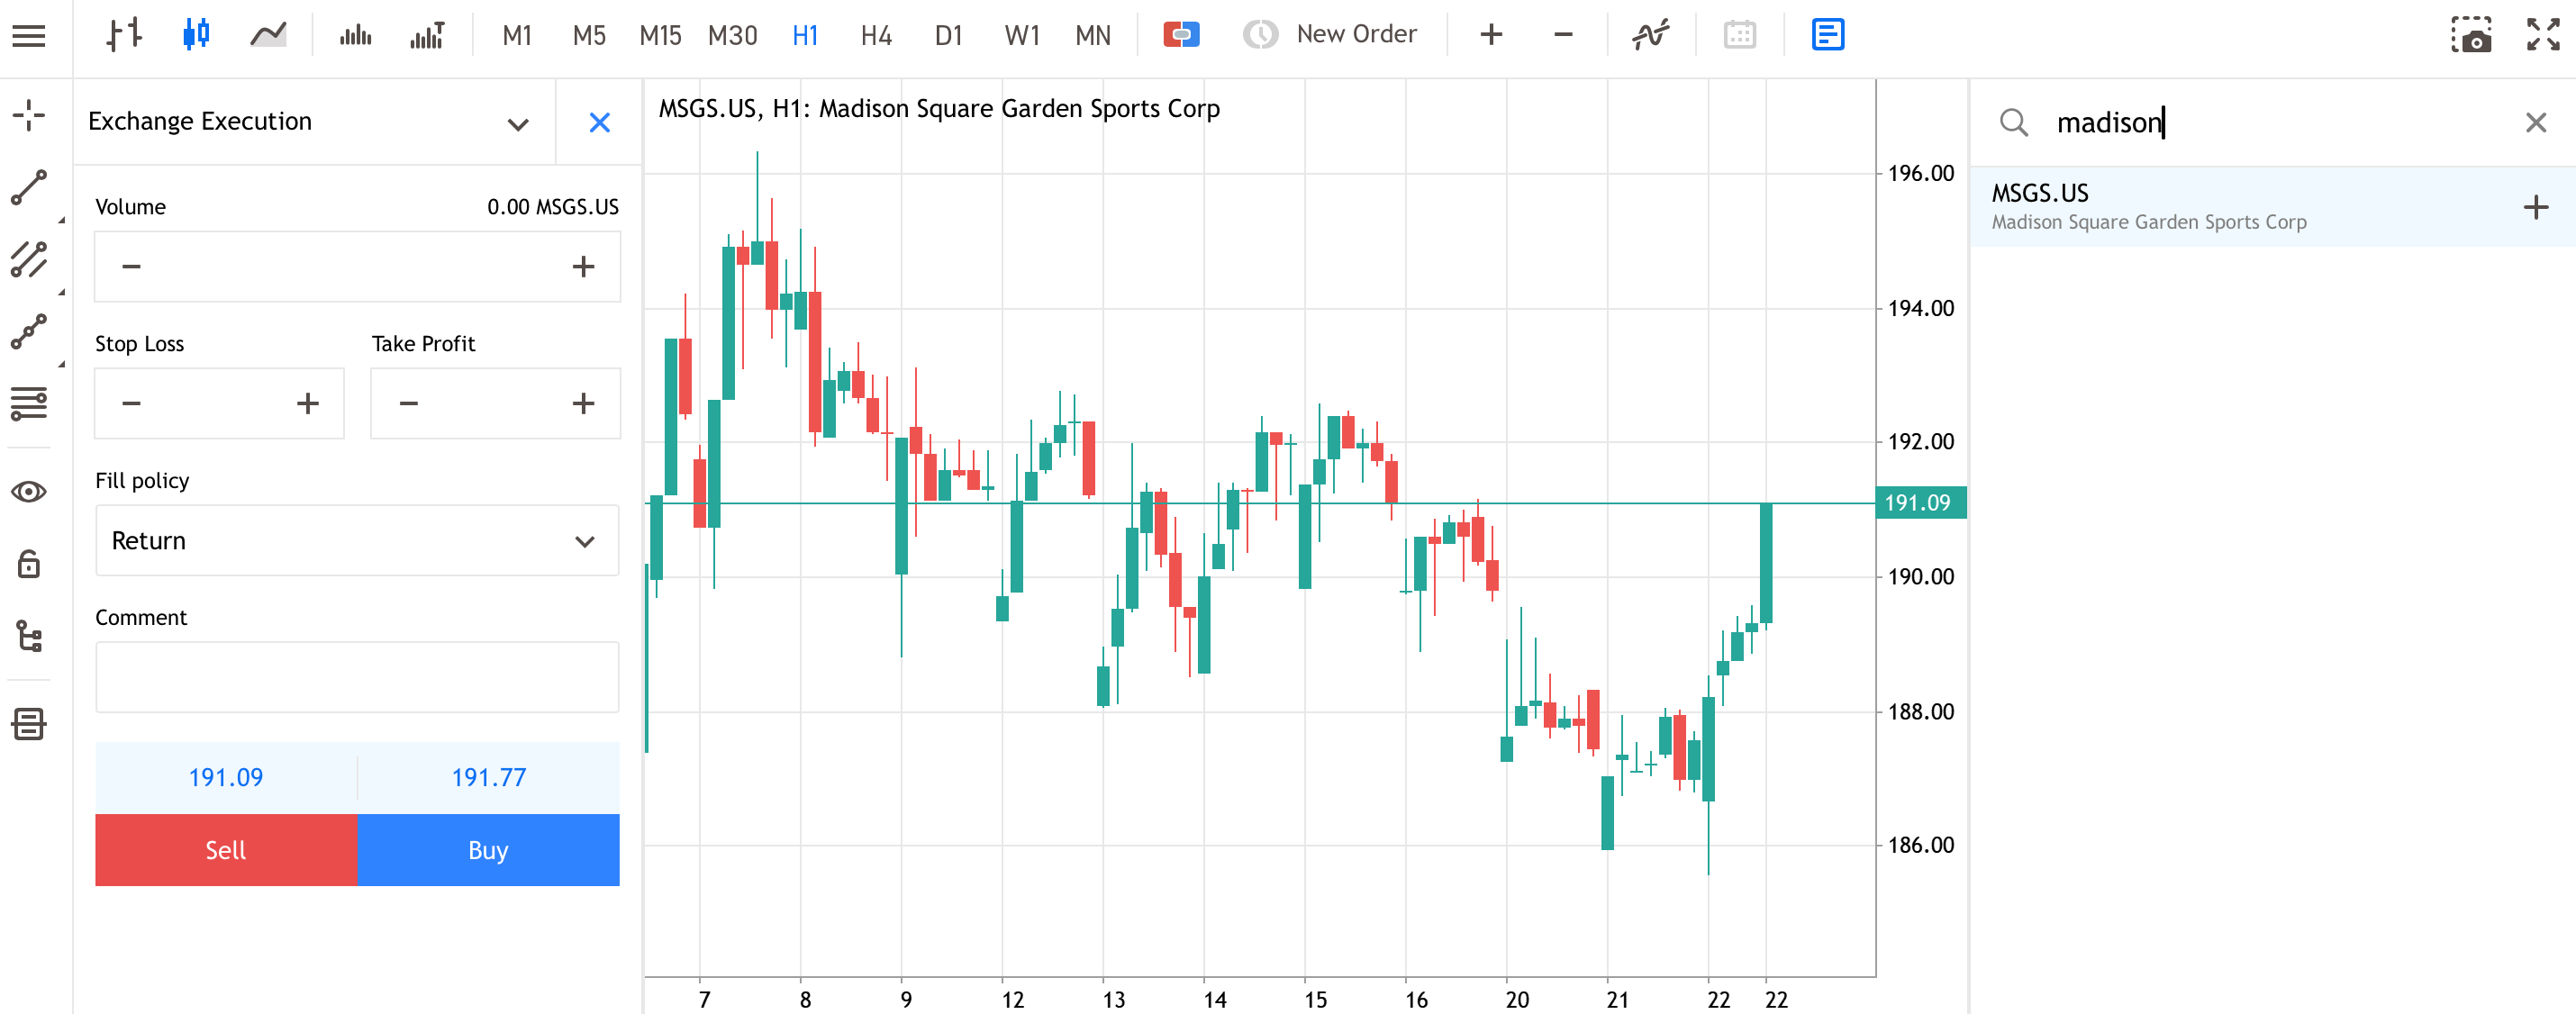Select M1 timeframe
Image resolution: width=2576 pixels, height=1014 pixels.
tap(517, 36)
